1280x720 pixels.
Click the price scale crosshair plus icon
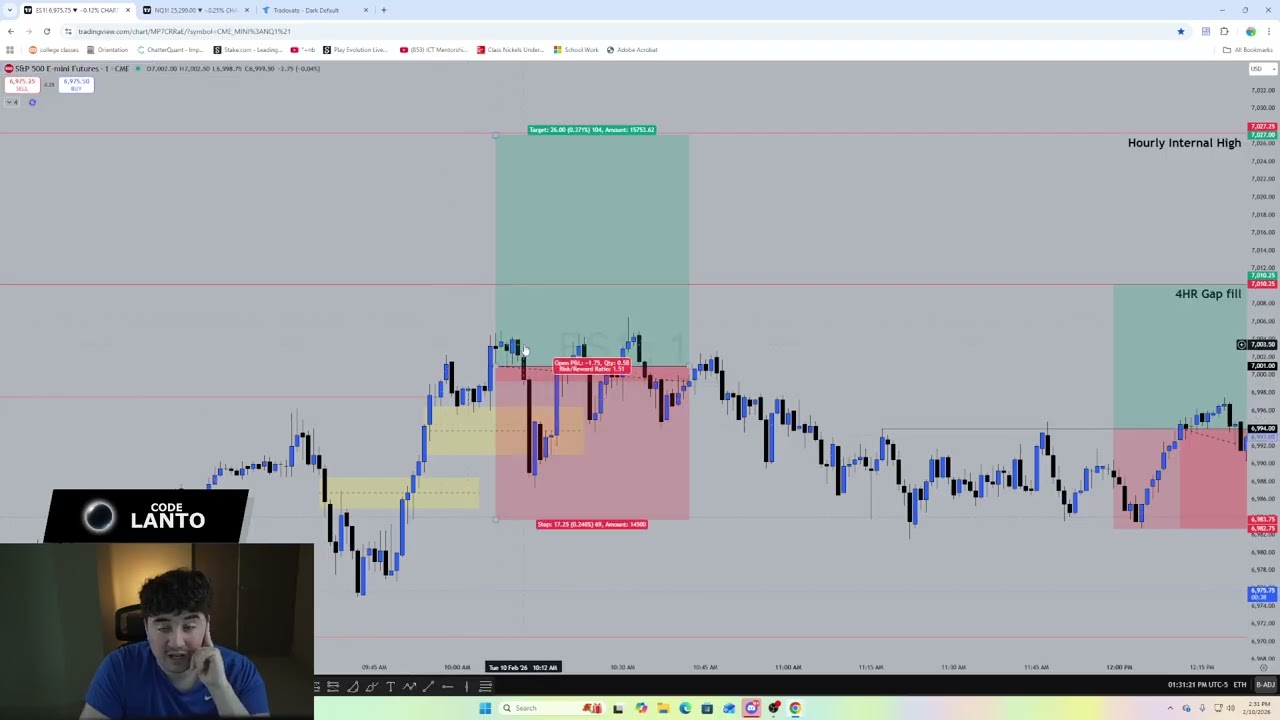[x=1241, y=344]
